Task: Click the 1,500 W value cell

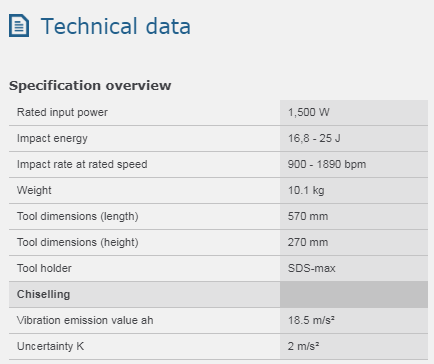Action: click(x=354, y=113)
